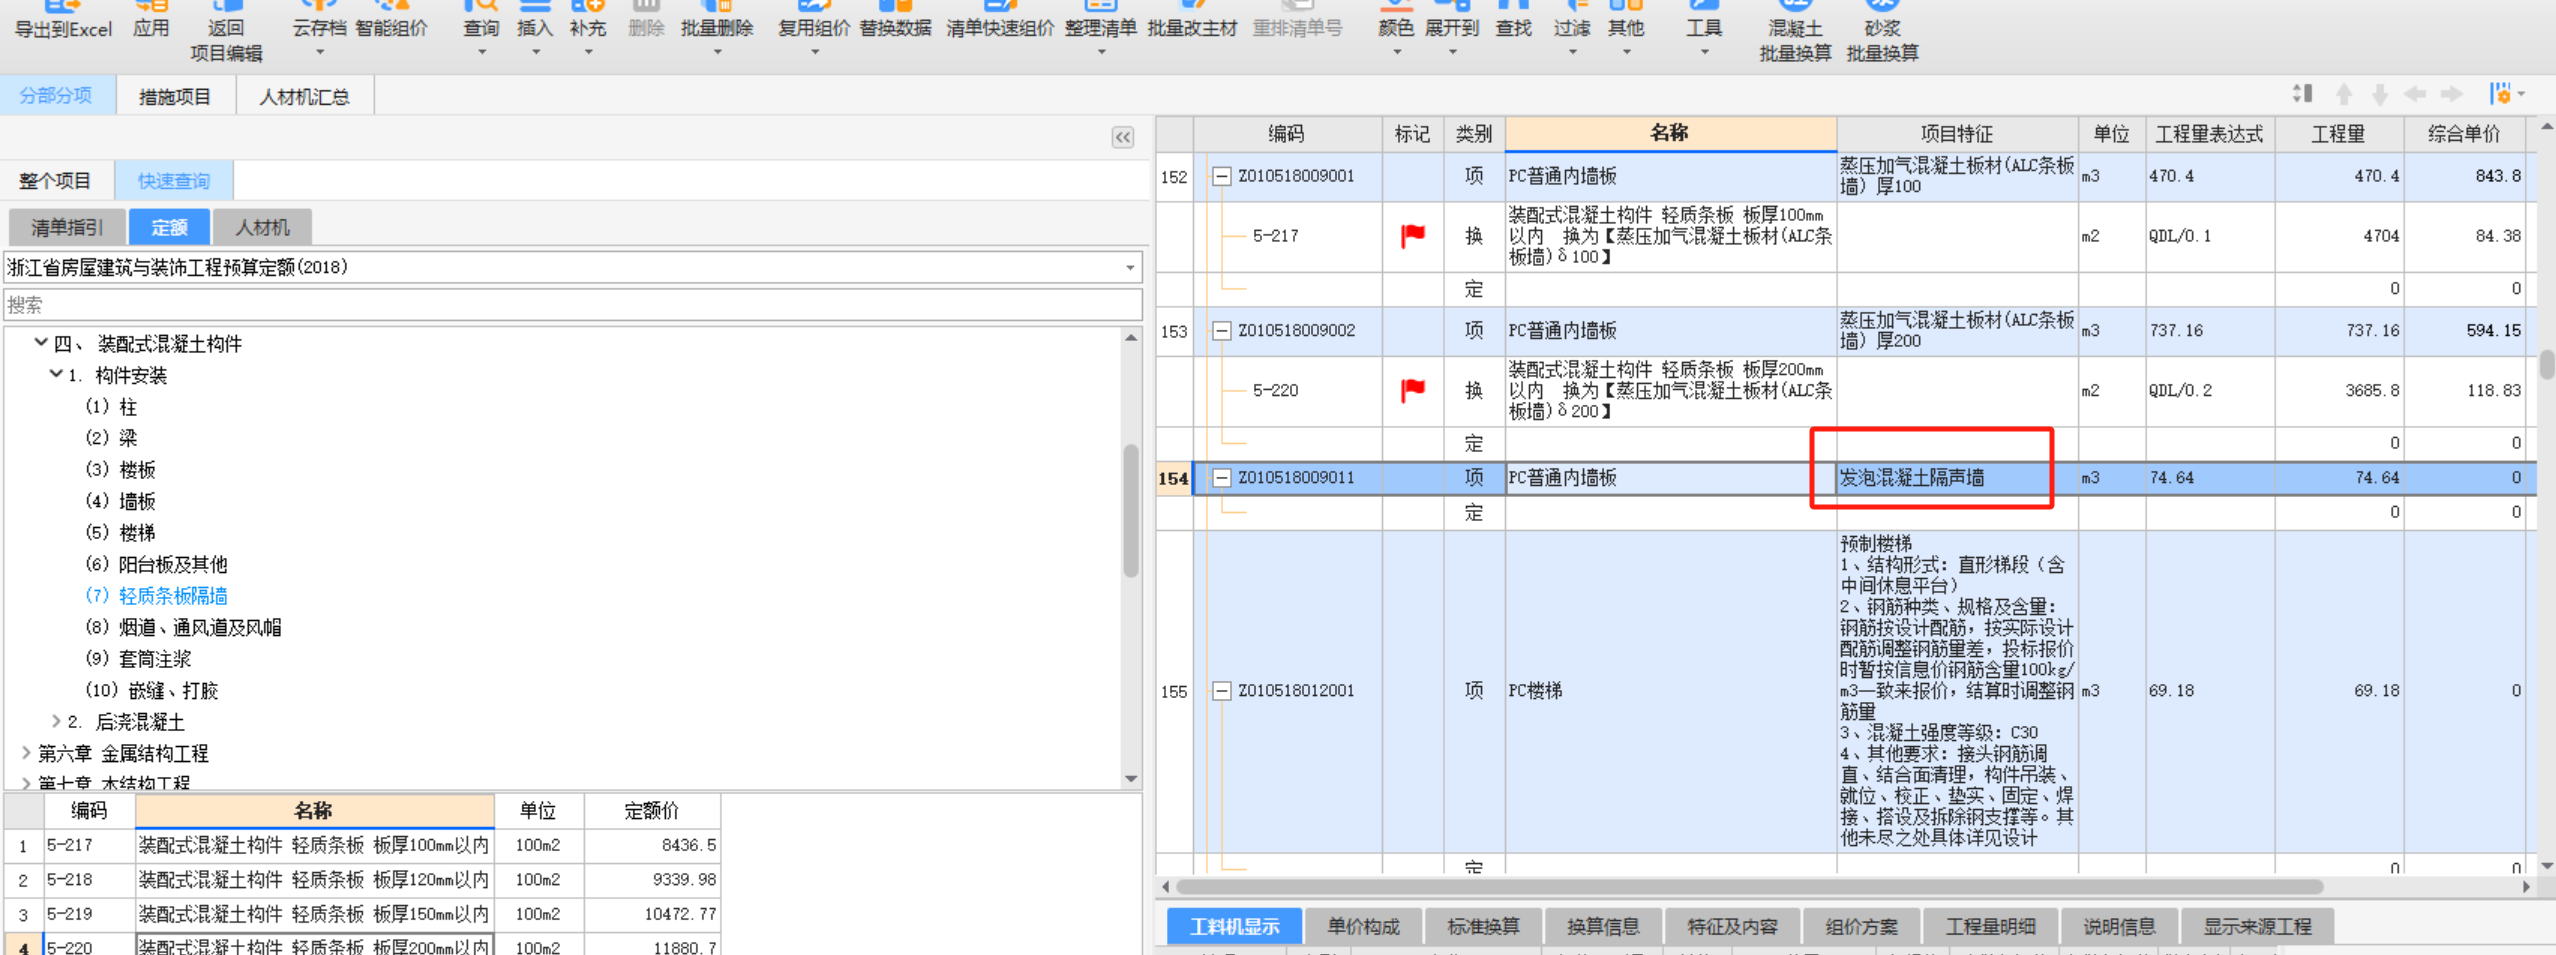Viewport: 2556px width, 955px height.
Task: Collapse row 153 Z010518009002 with minus box
Action: point(1221,331)
